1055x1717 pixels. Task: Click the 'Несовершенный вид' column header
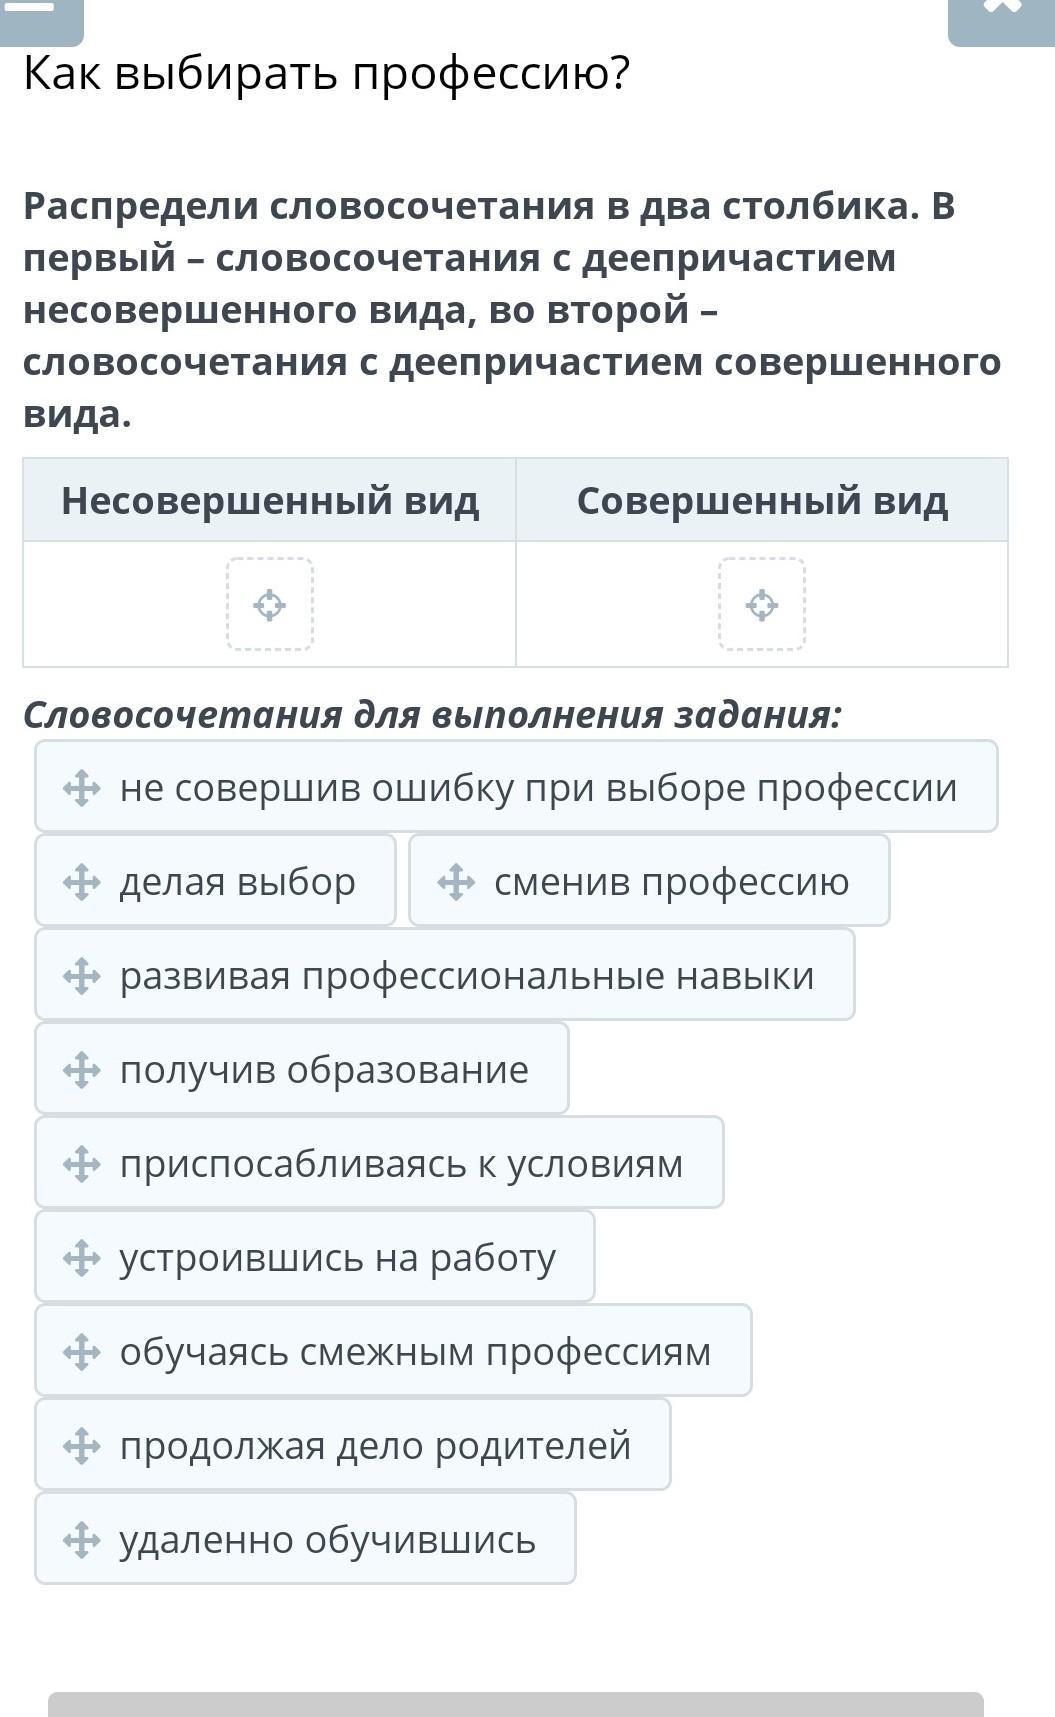(270, 500)
